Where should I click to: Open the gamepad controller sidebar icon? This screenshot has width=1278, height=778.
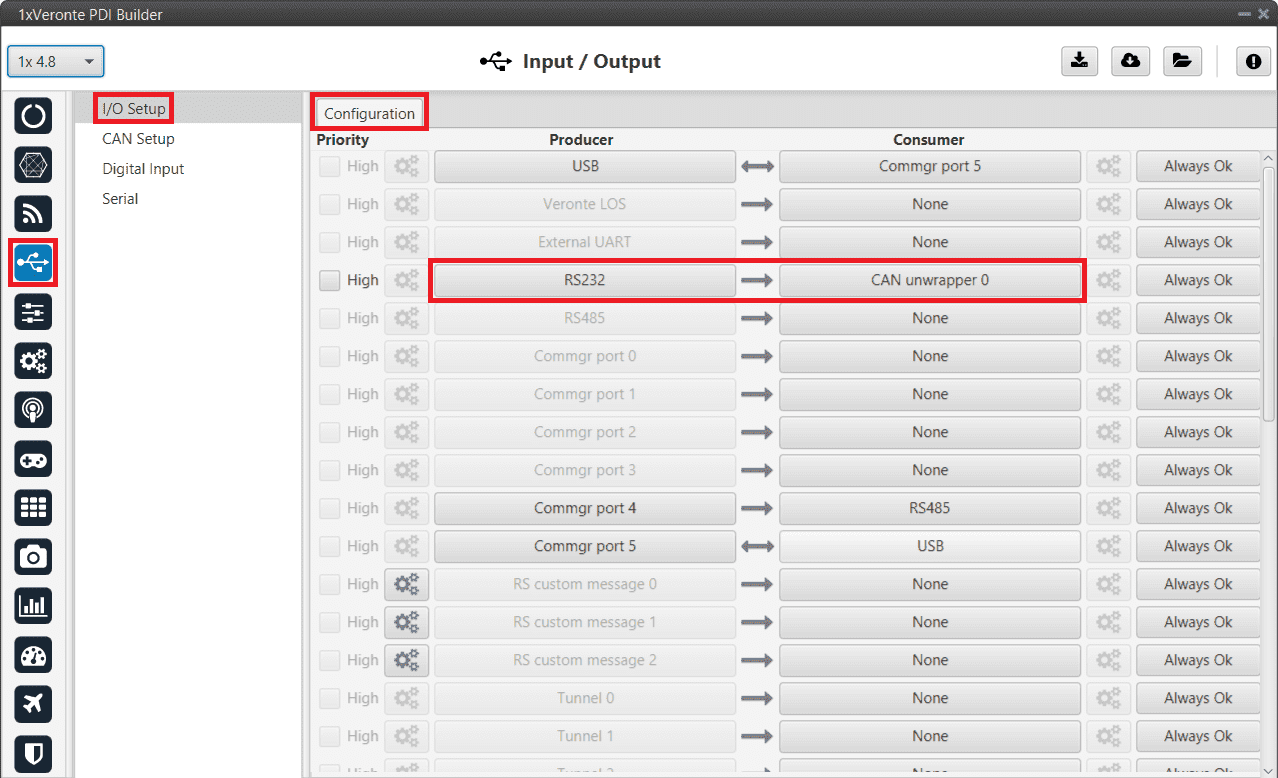(x=33, y=459)
